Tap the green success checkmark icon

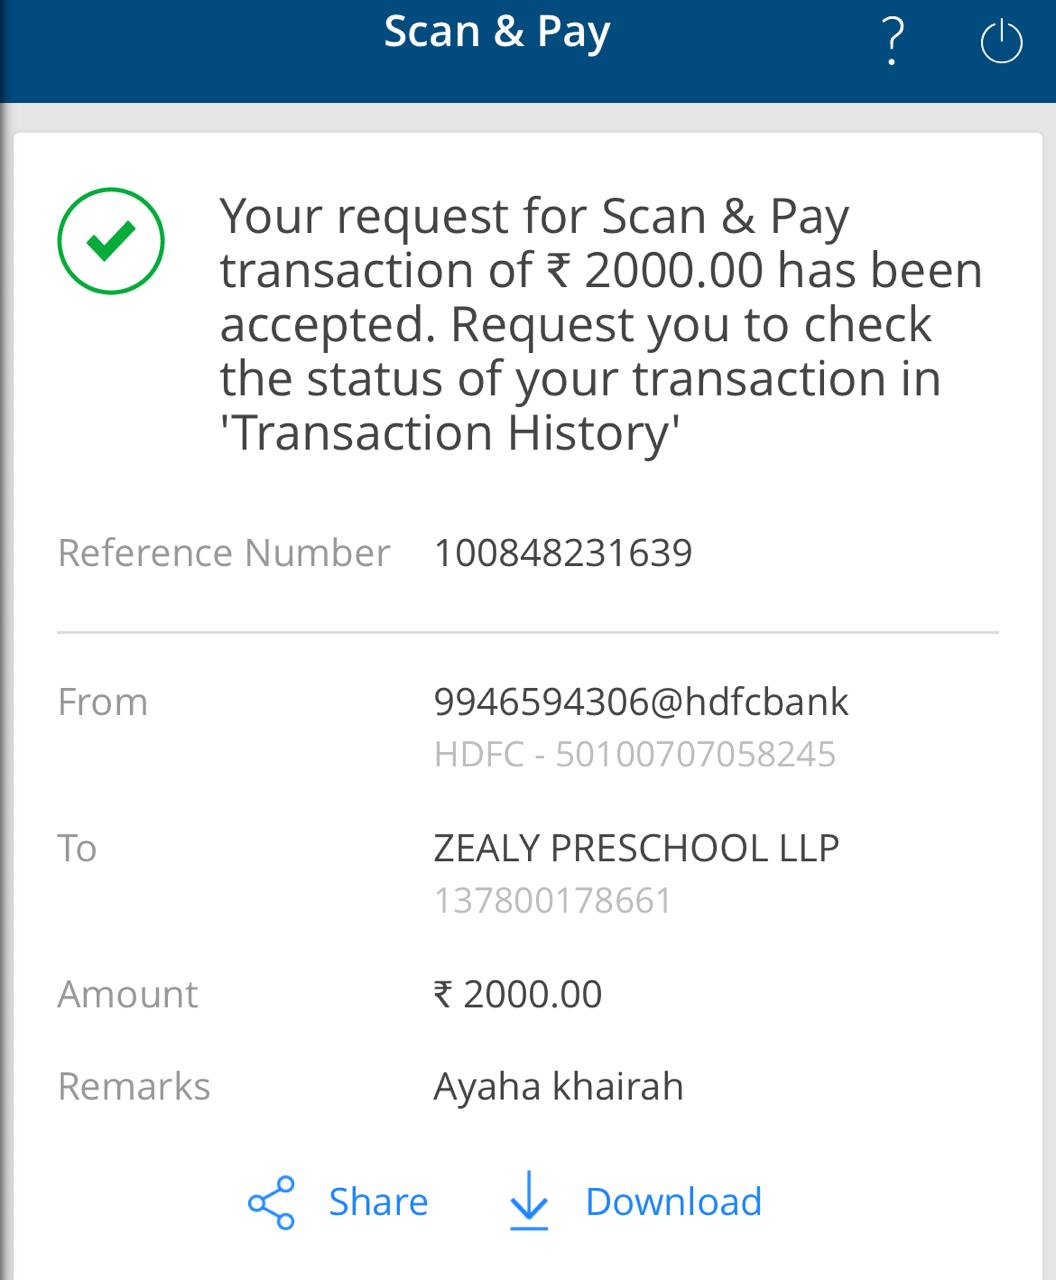click(x=111, y=241)
